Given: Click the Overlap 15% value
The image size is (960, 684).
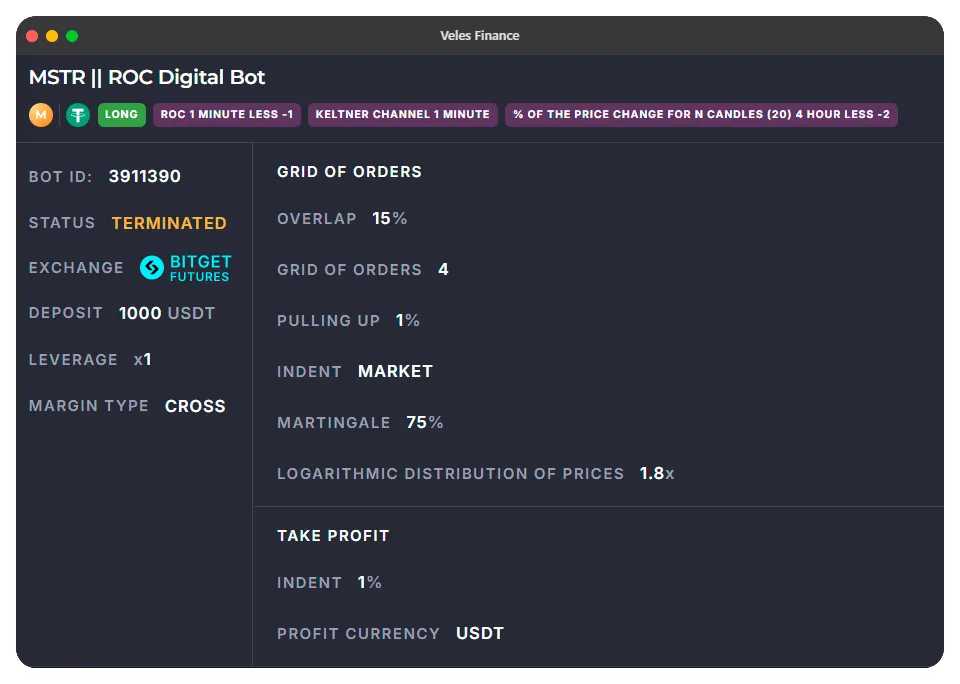Looking at the screenshot, I should click(x=389, y=219).
